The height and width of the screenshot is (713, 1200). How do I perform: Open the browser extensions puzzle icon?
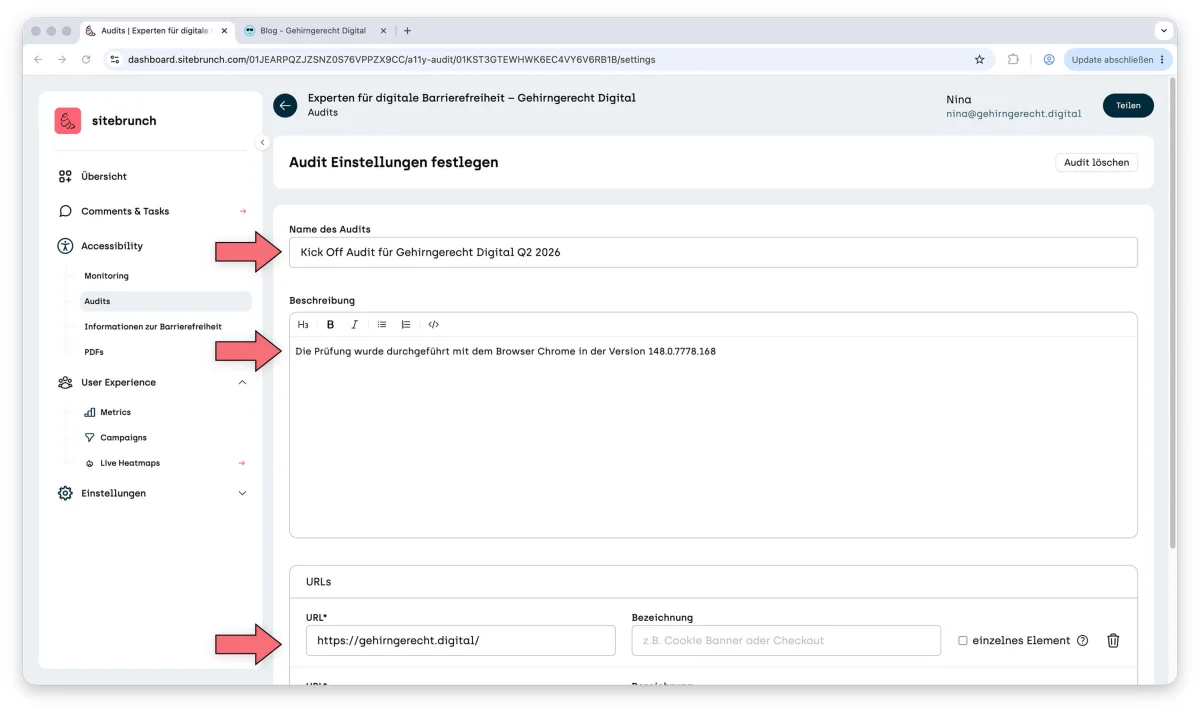point(1013,60)
